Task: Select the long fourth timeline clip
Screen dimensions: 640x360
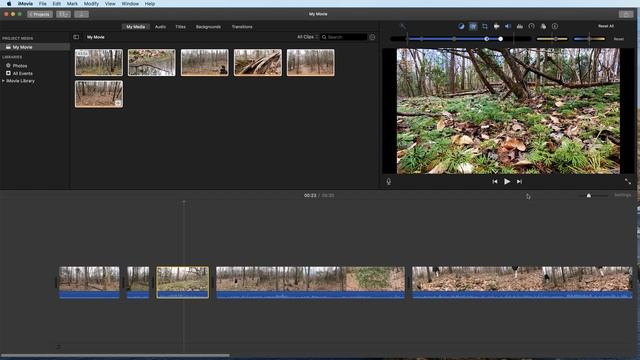Action: pyautogui.click(x=310, y=282)
